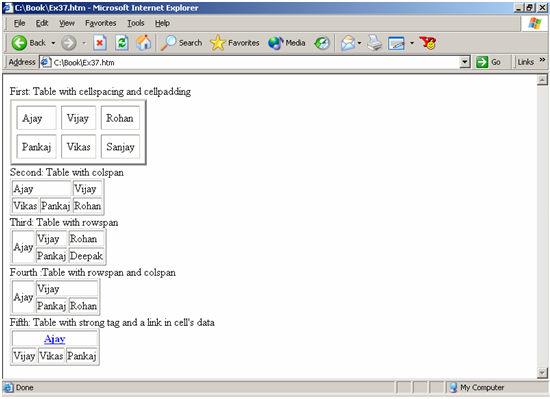Click the page icon in the Address bar

pyautogui.click(x=46, y=62)
